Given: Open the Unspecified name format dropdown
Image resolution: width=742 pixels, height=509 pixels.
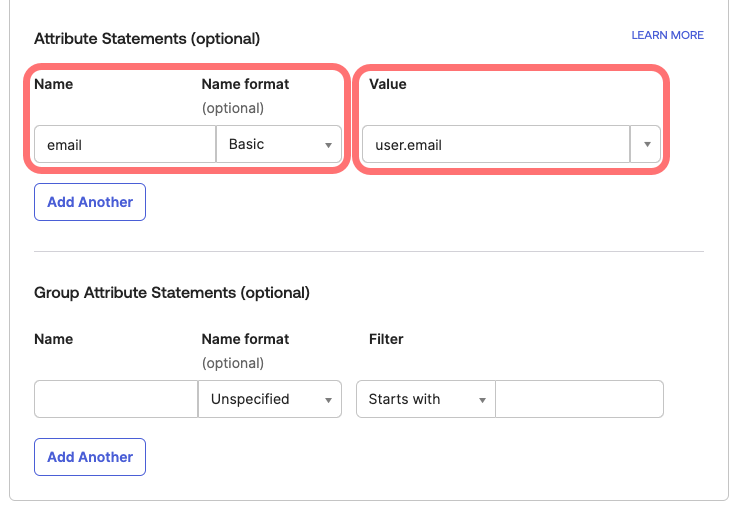Looking at the screenshot, I should [262, 399].
